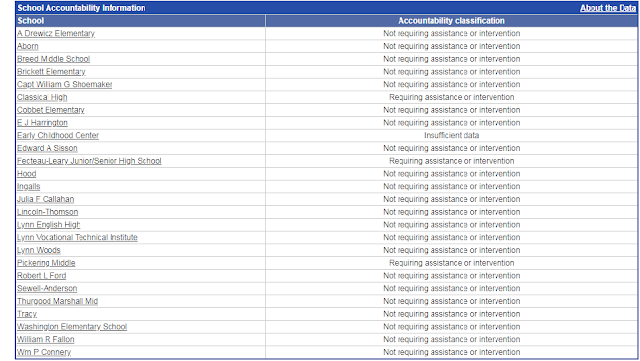Viewport: 640px width, 361px height.
Task: Select Classical High school link
Action: click(42, 97)
